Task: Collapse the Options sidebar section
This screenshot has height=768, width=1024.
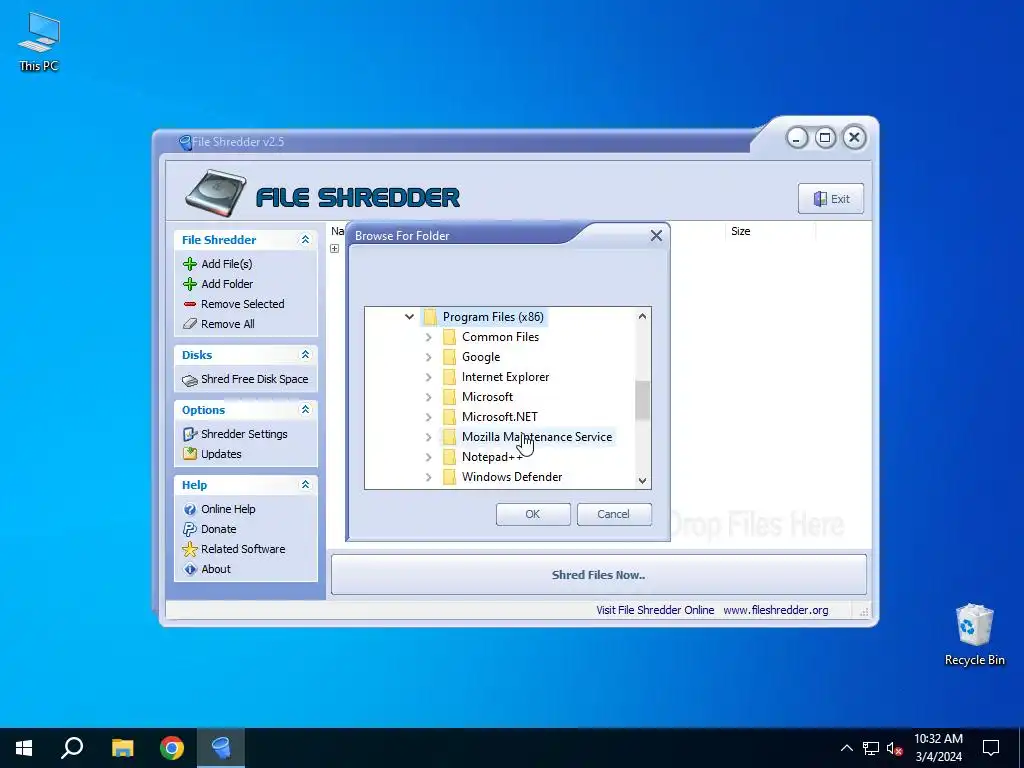Action: pos(305,409)
